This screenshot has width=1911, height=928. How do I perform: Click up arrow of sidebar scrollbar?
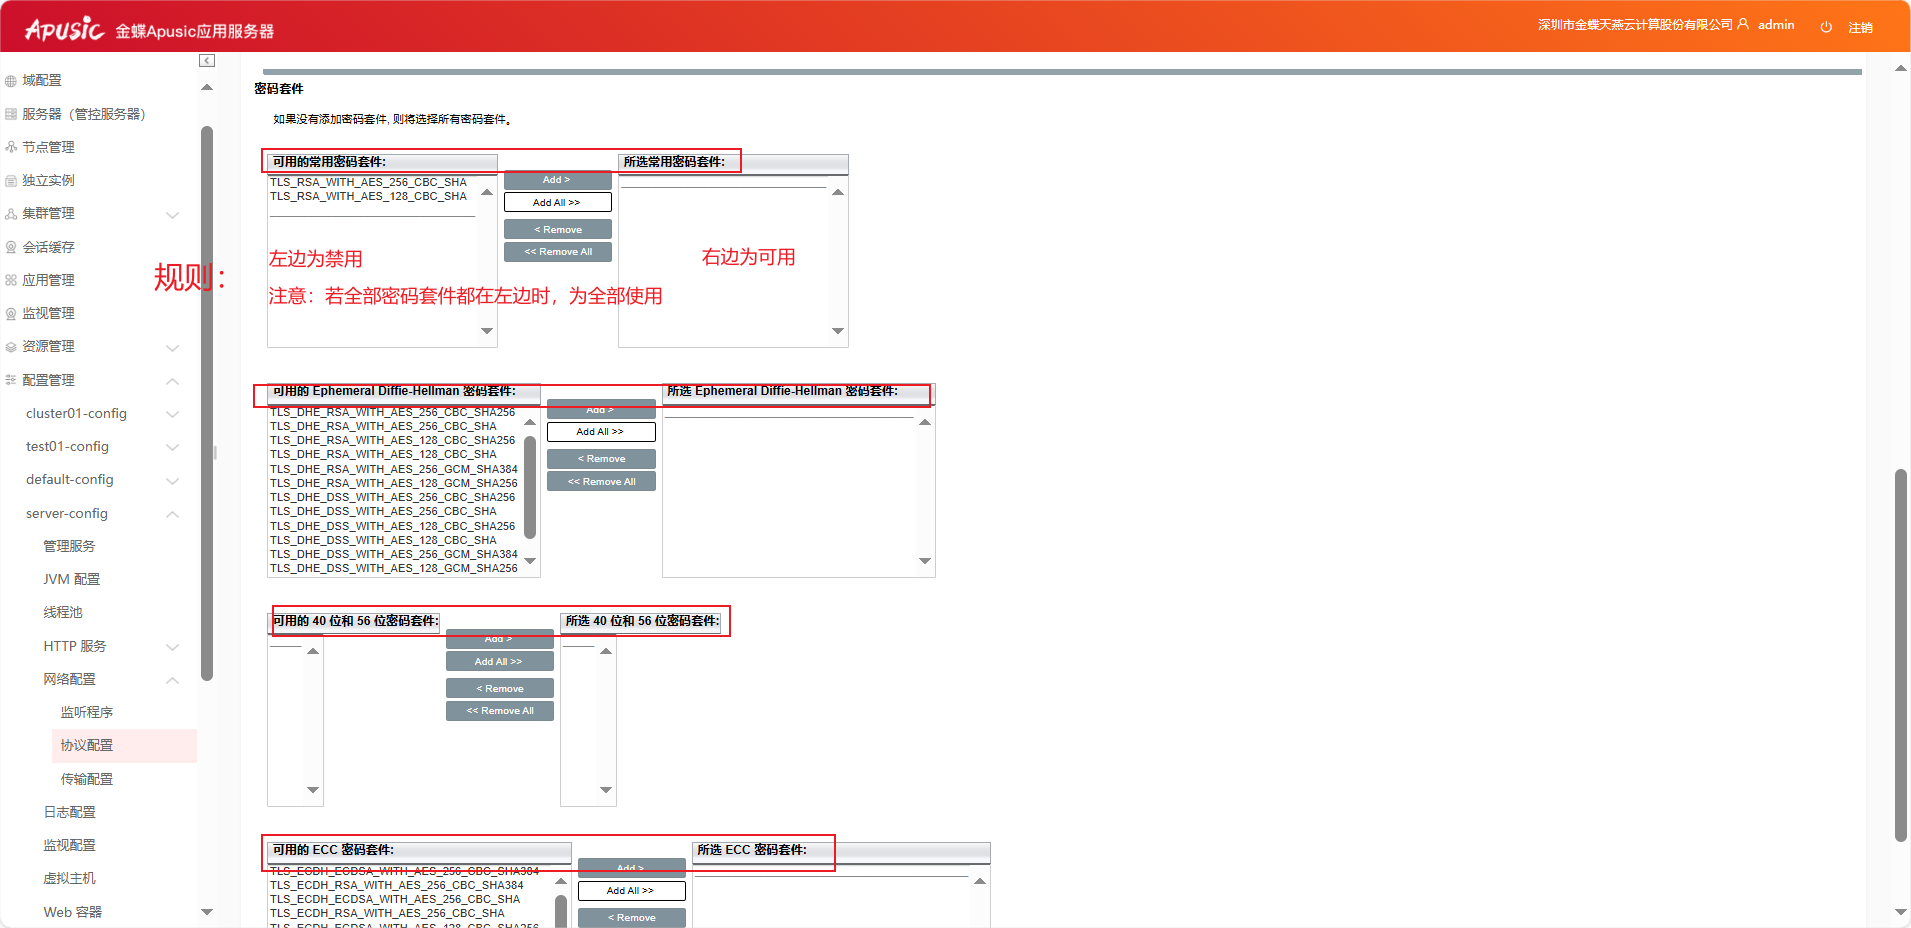tap(207, 88)
